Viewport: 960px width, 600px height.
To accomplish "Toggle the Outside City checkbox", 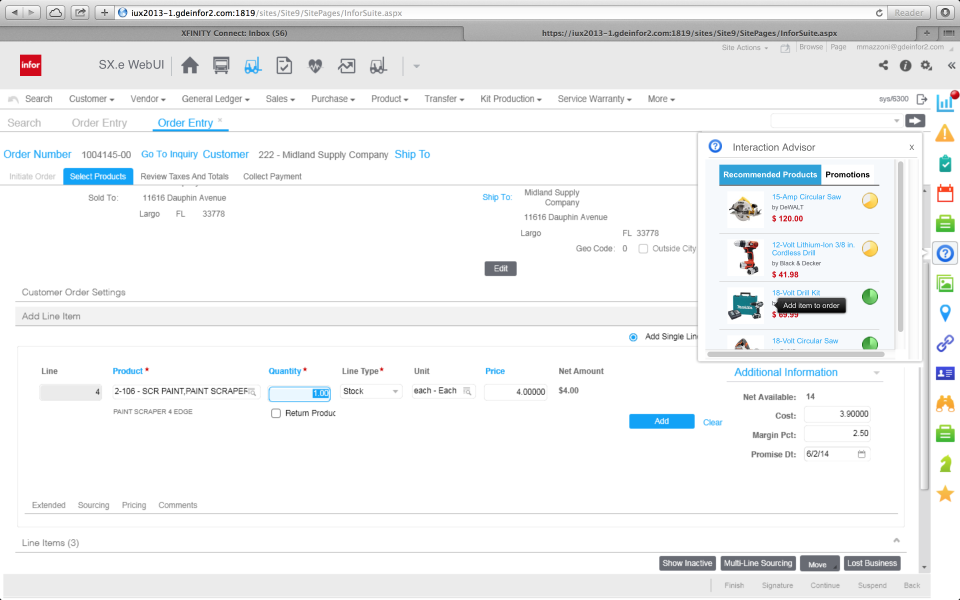I will coord(643,249).
